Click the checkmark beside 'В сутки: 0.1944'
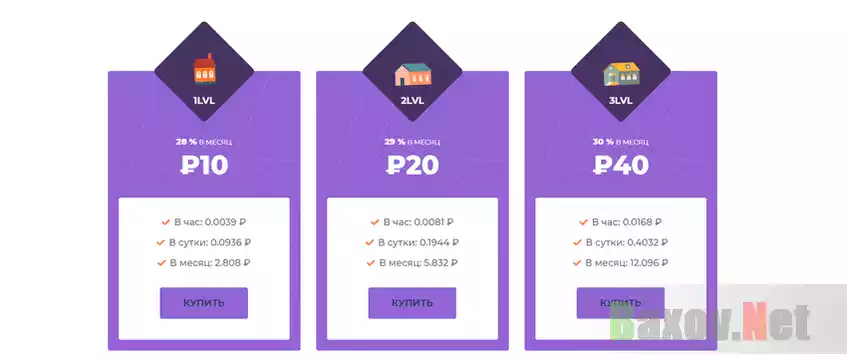Screen dimensions: 847x360 tap(370, 242)
